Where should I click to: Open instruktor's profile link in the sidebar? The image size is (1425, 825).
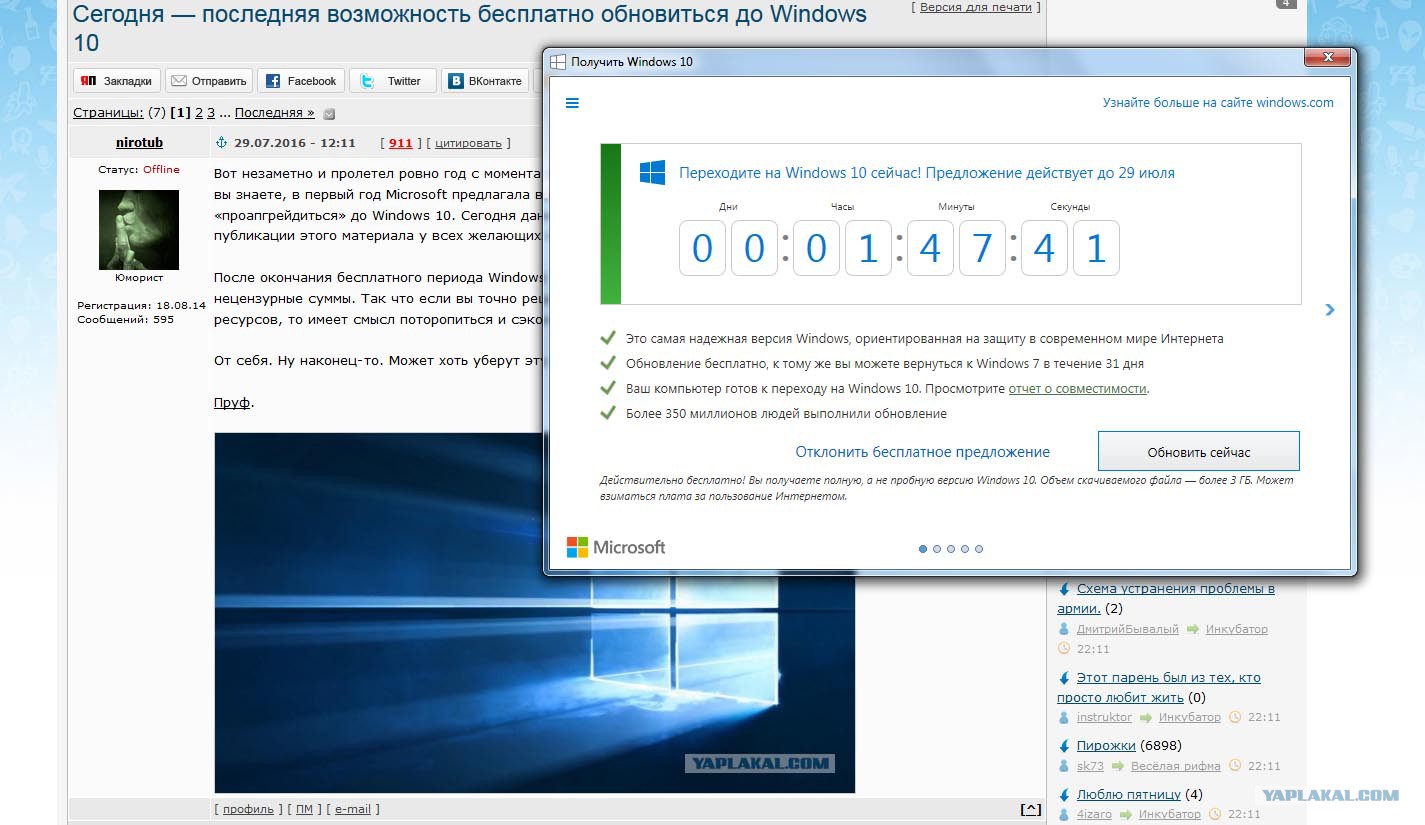click(x=1104, y=718)
